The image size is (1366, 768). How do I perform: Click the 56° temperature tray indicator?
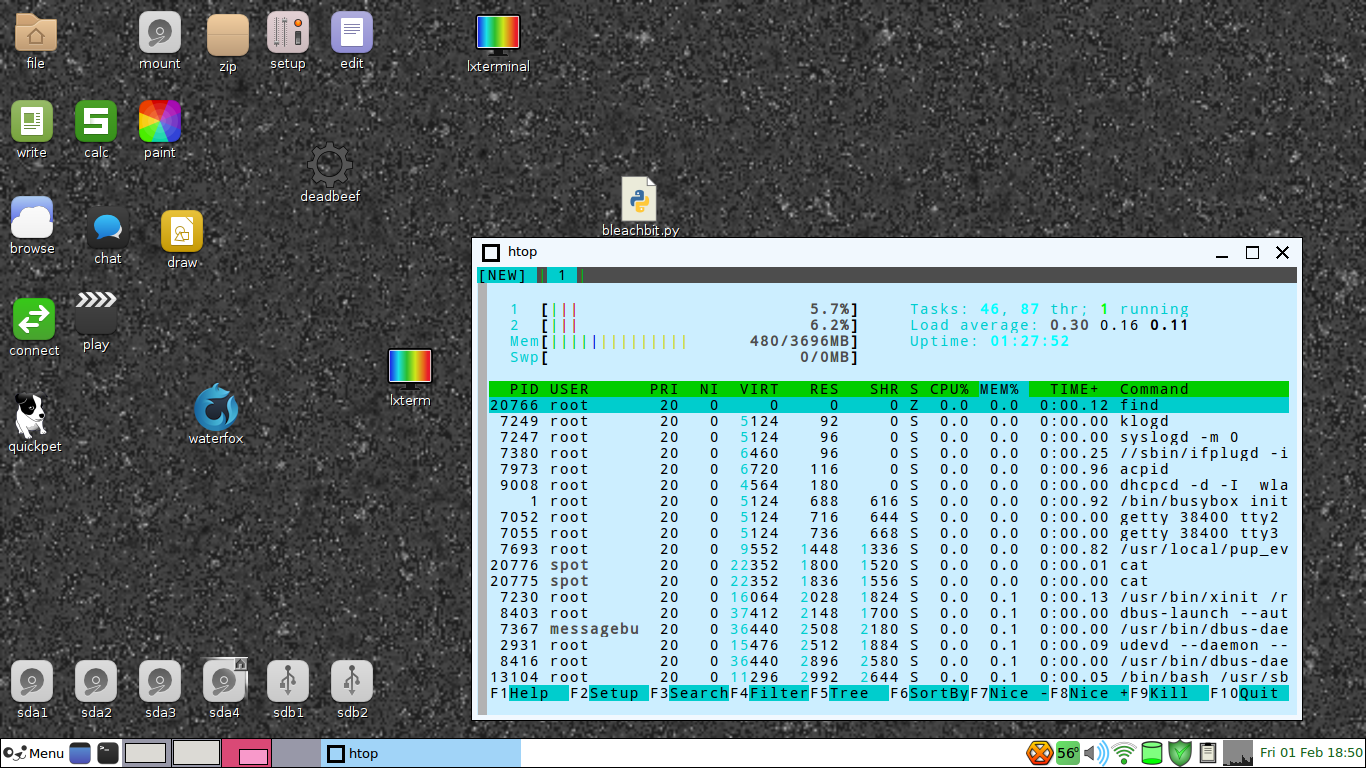pyautogui.click(x=1068, y=753)
